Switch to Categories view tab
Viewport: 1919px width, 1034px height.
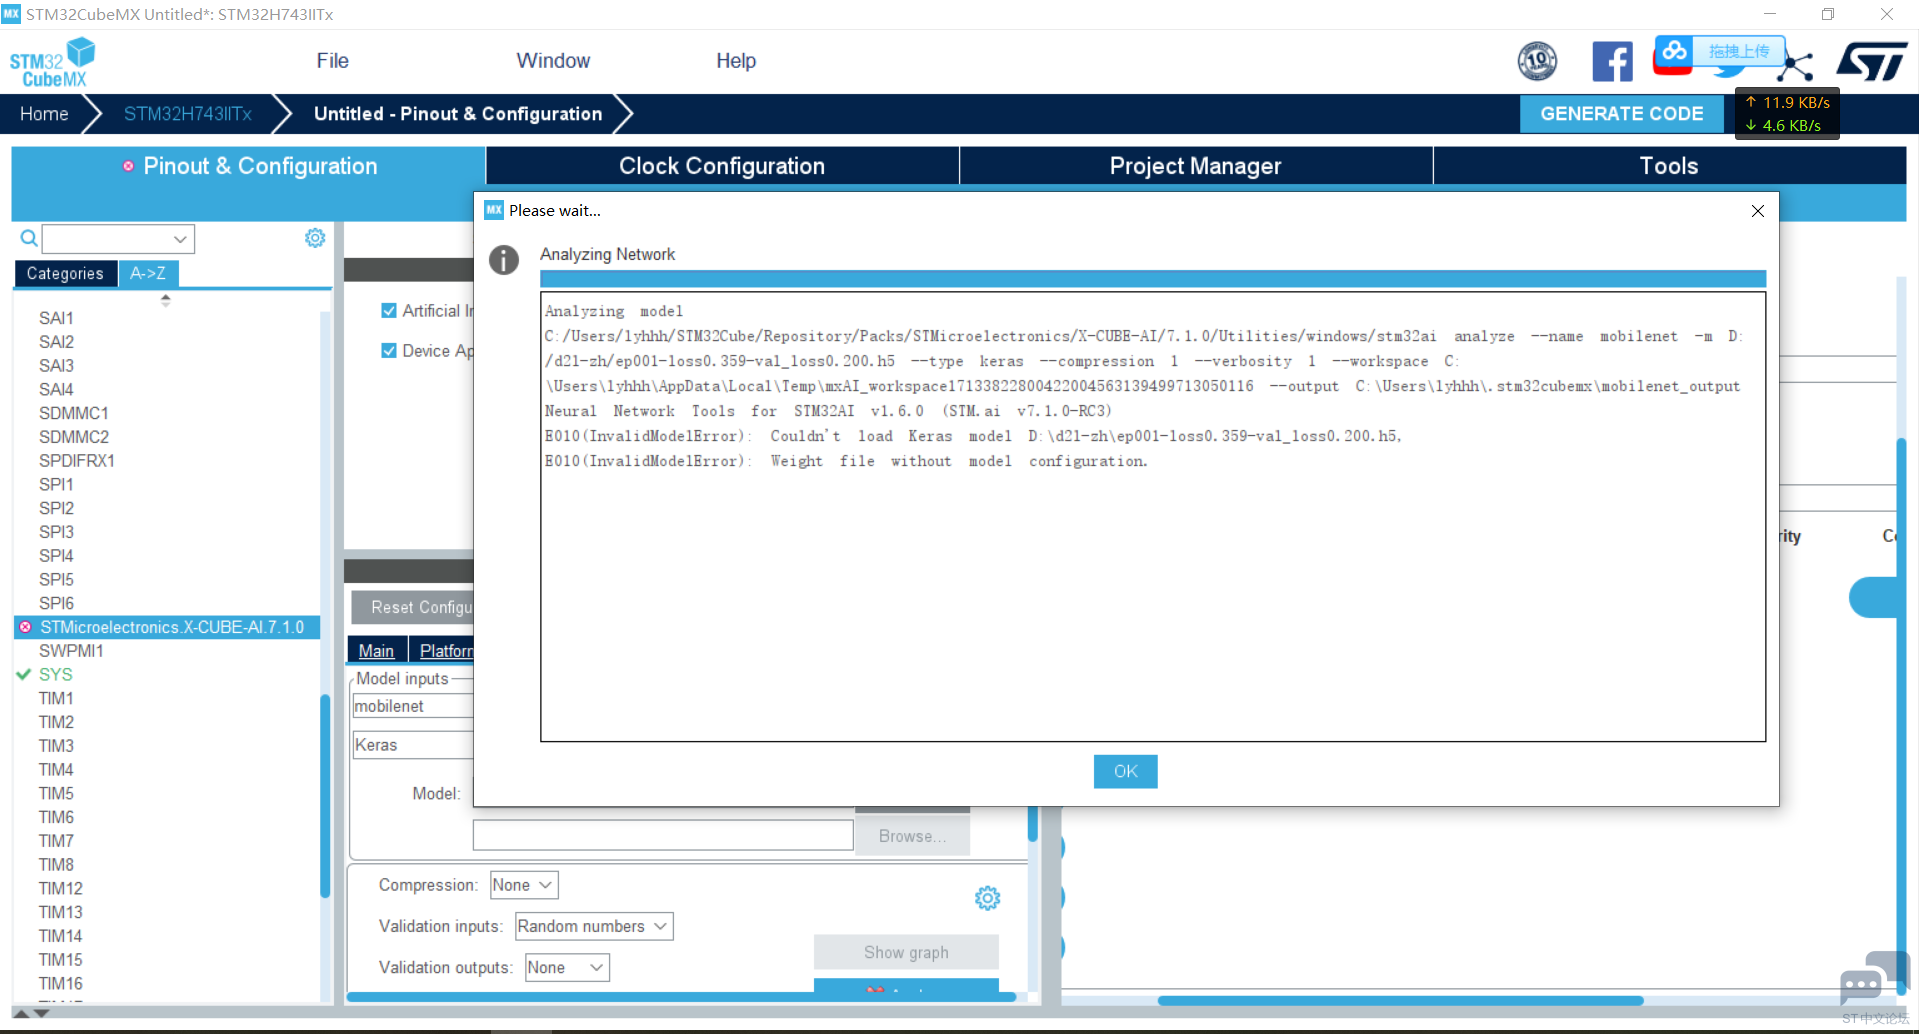(x=65, y=273)
